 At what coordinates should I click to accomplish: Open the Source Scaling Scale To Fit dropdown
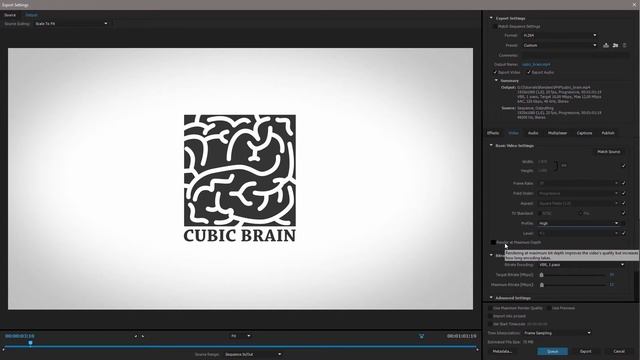[71, 24]
